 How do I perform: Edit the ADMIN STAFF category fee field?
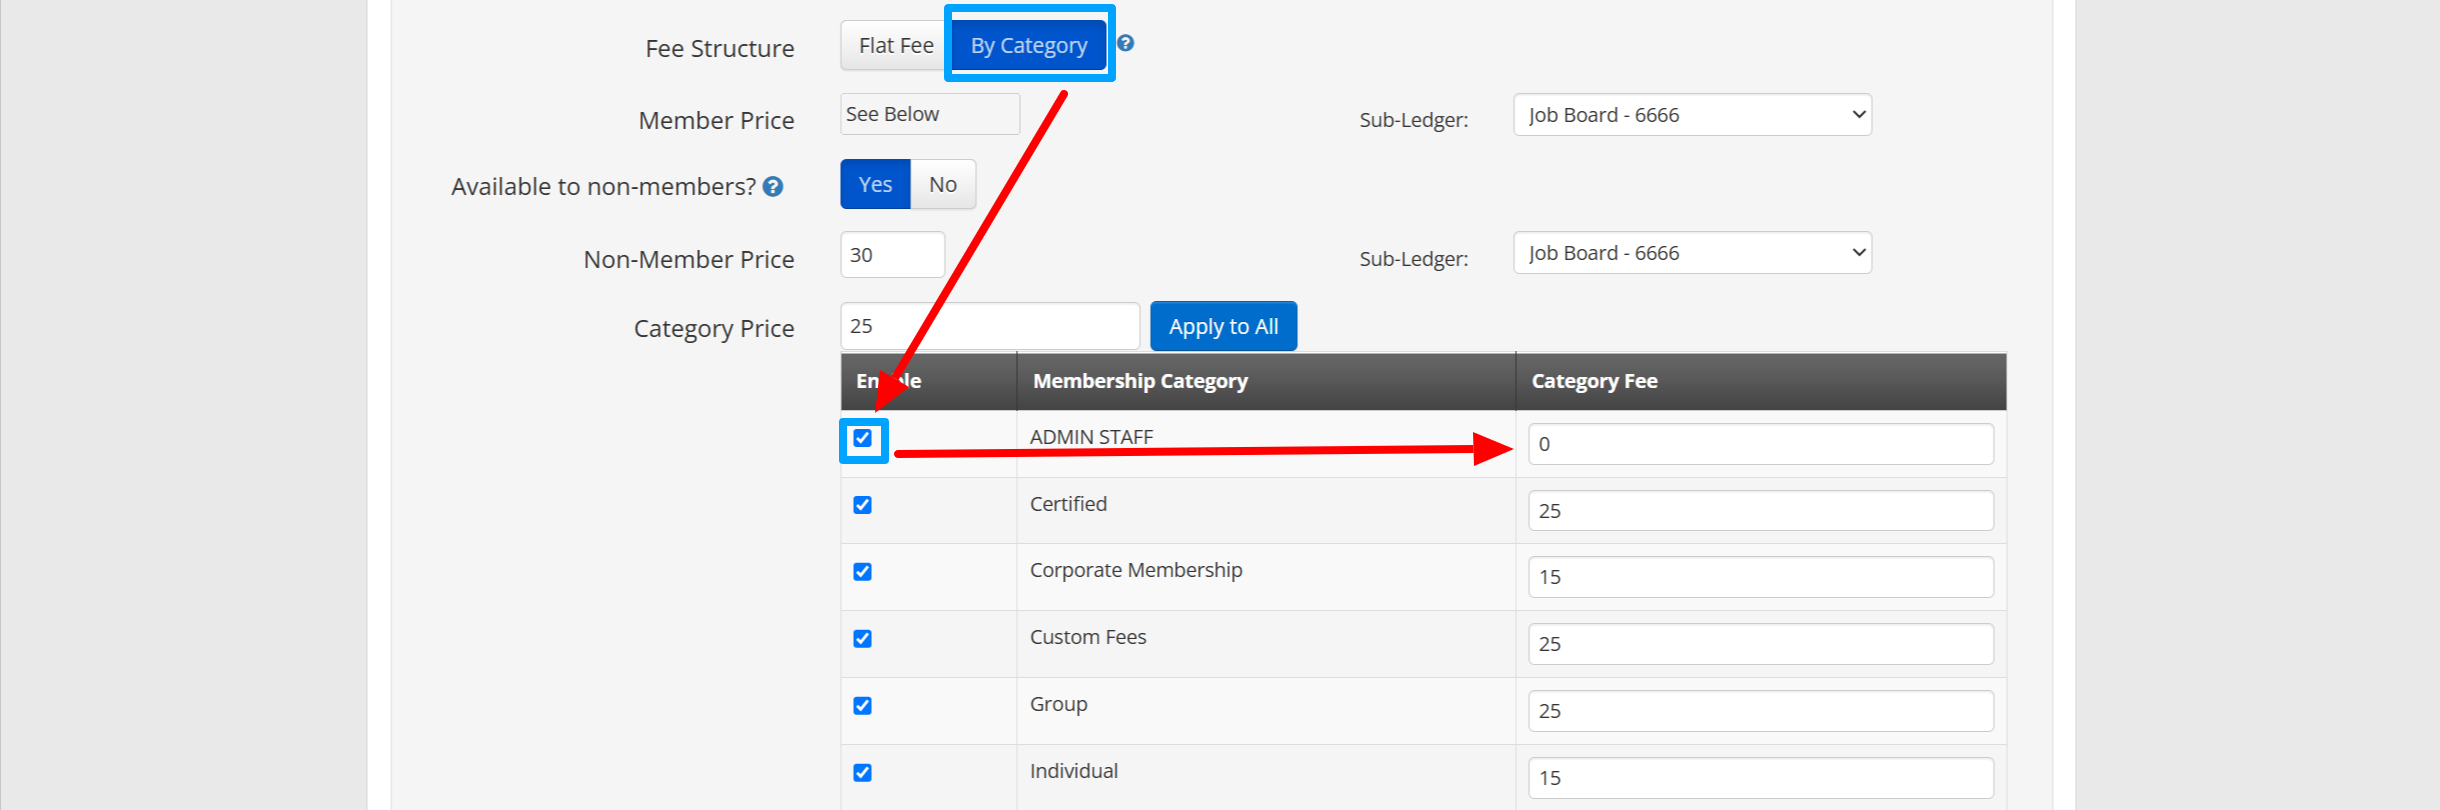[x=1760, y=444]
